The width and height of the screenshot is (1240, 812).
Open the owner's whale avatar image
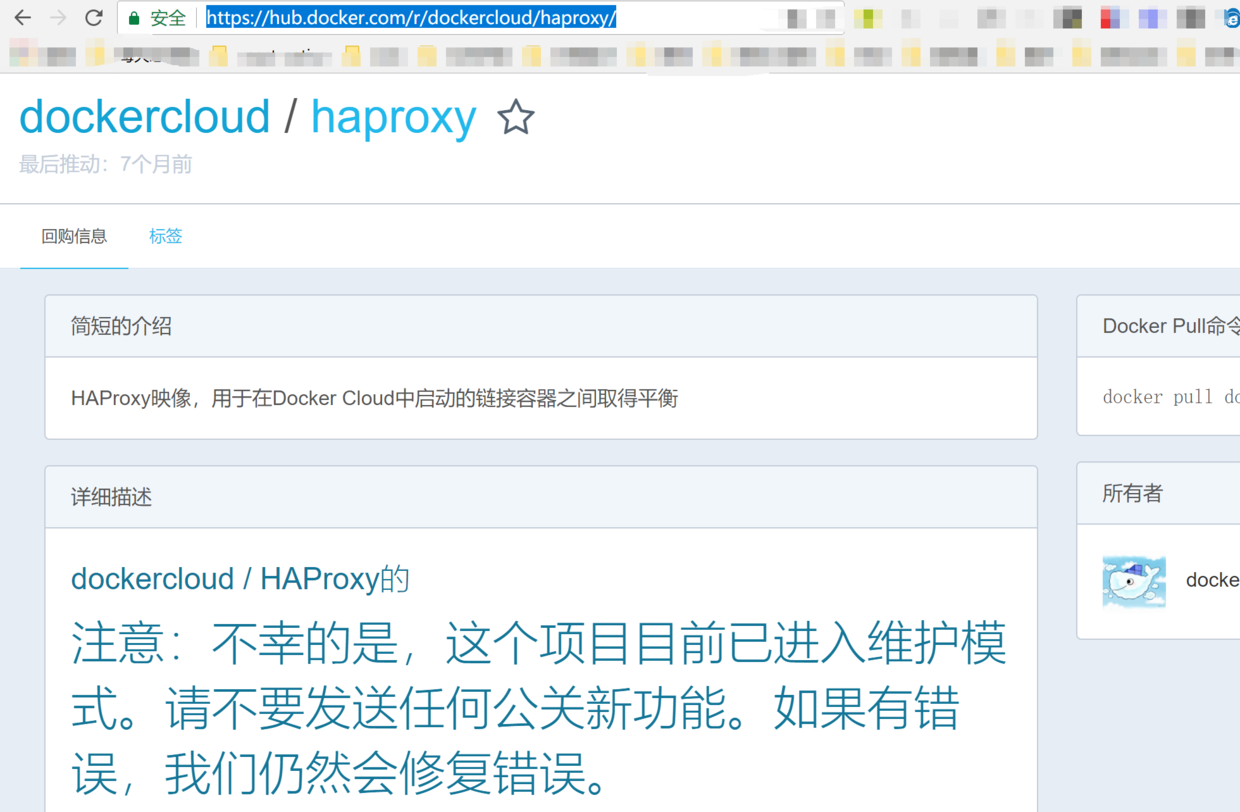[1134, 580]
